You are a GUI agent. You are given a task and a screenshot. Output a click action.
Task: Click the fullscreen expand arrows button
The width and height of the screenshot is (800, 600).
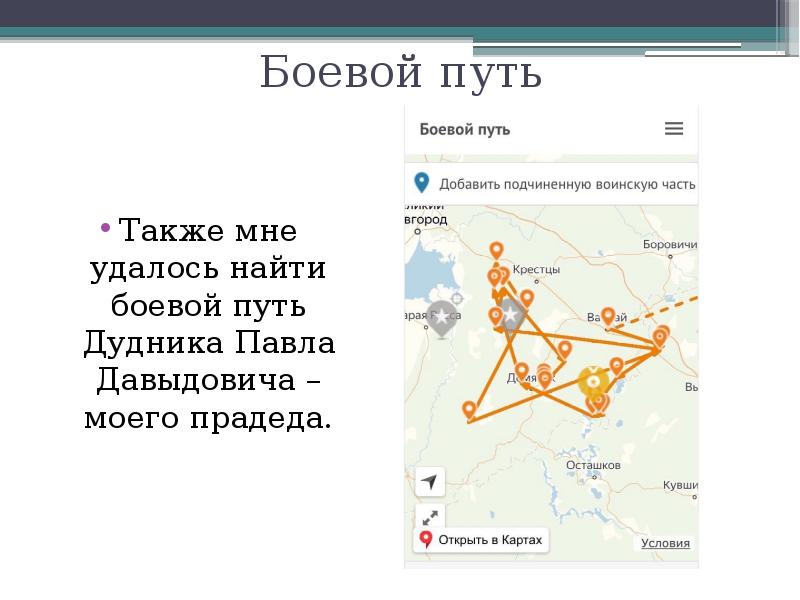(x=429, y=517)
